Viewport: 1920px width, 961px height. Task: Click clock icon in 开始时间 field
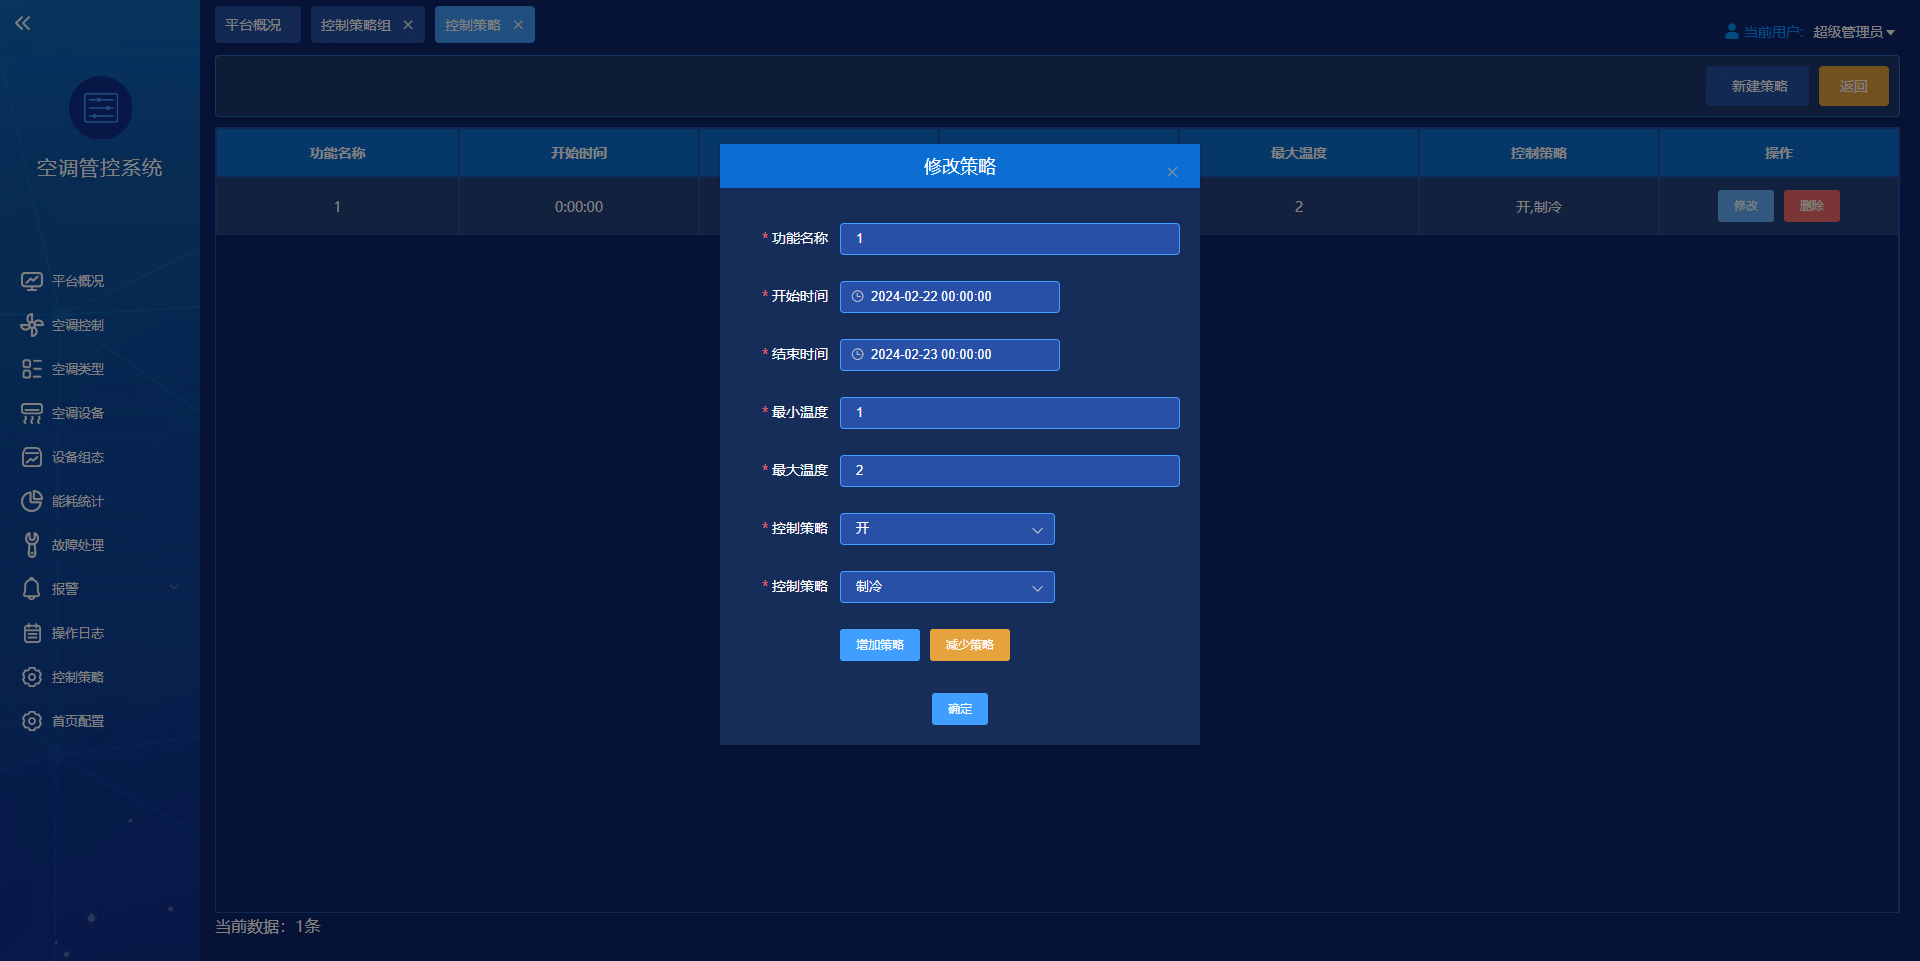pos(857,297)
